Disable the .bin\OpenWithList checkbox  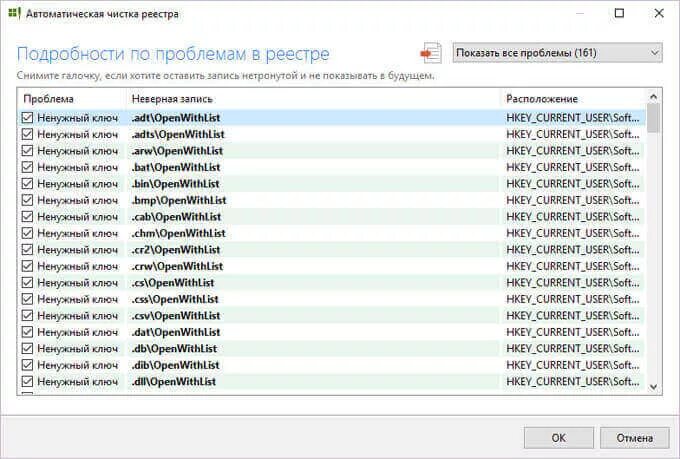[27, 184]
